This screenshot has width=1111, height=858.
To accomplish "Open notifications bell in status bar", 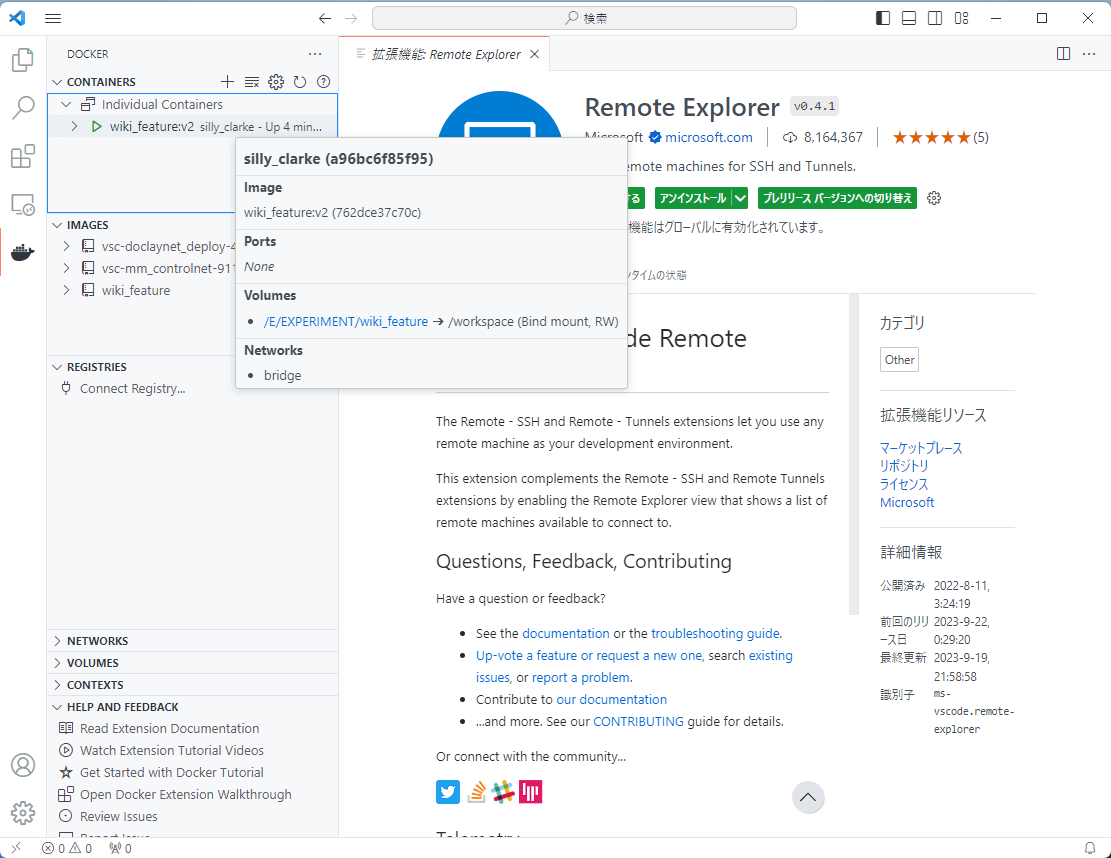I will pyautogui.click(x=1090, y=848).
